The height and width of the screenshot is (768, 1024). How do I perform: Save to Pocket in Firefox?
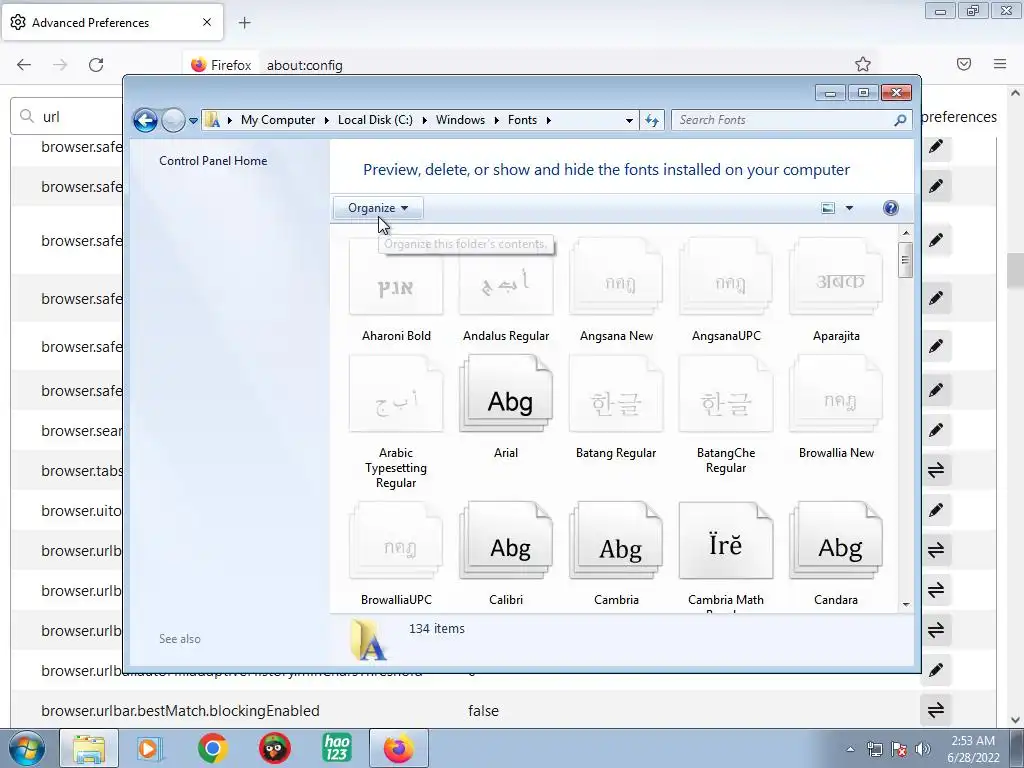(x=964, y=64)
